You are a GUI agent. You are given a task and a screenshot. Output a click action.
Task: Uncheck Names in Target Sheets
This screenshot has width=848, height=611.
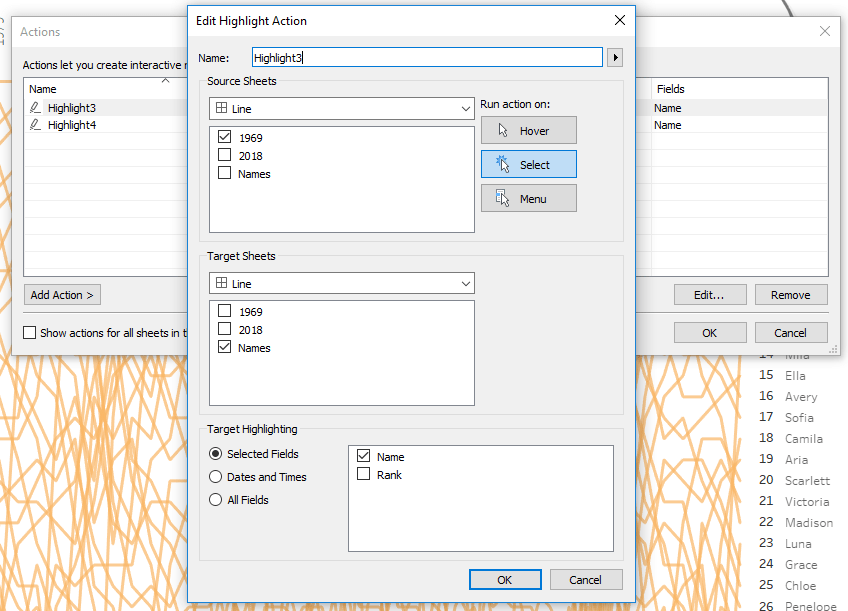(x=224, y=348)
